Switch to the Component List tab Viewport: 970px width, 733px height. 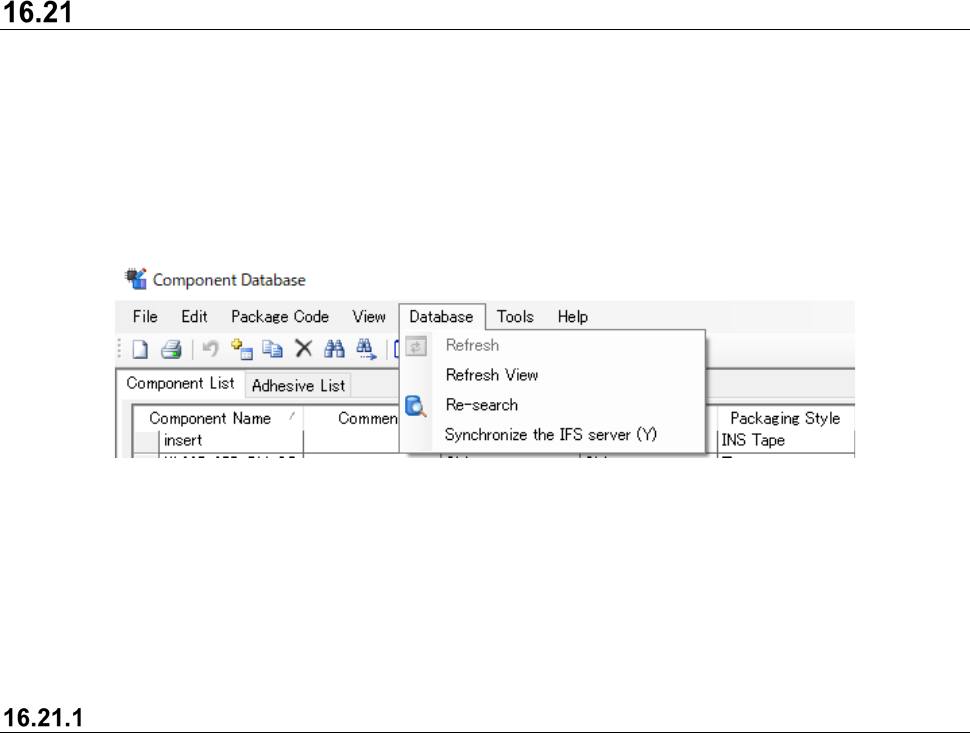pos(181,384)
